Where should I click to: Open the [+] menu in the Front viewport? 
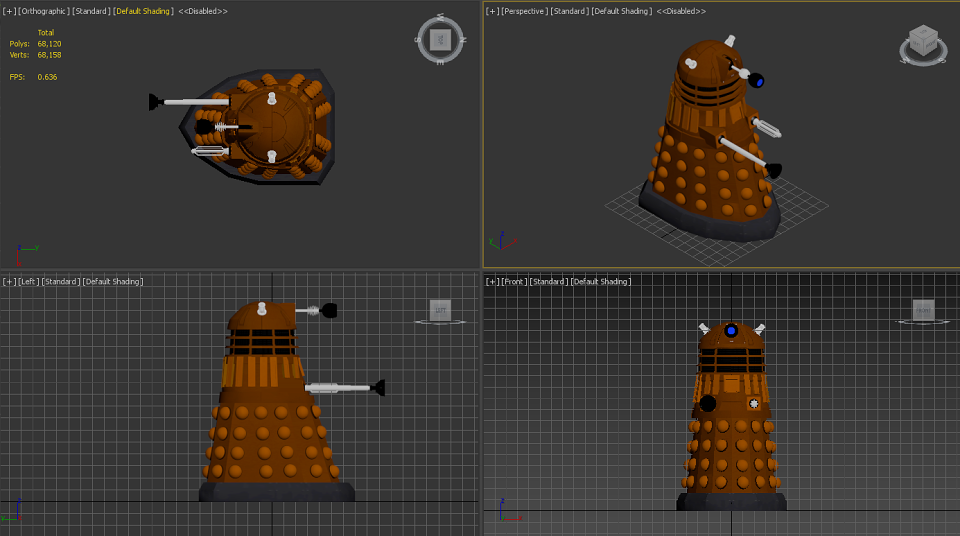point(492,281)
